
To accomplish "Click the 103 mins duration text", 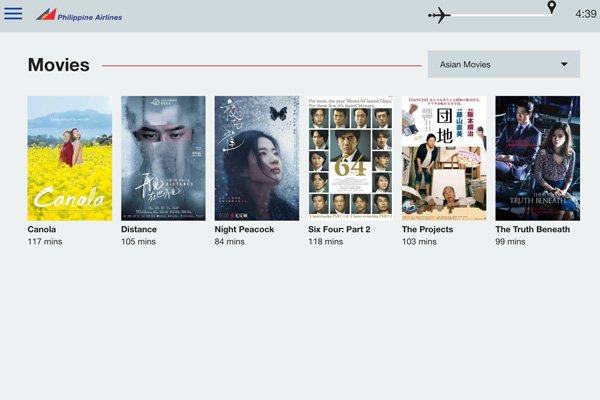I will pos(419,242).
